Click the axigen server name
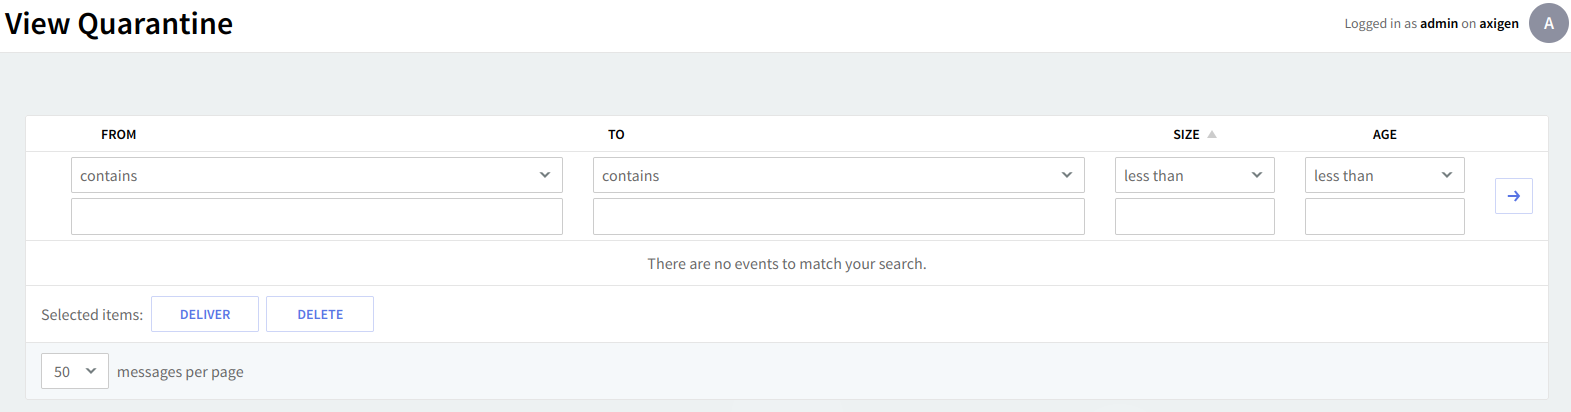1571x412 pixels. click(1498, 24)
